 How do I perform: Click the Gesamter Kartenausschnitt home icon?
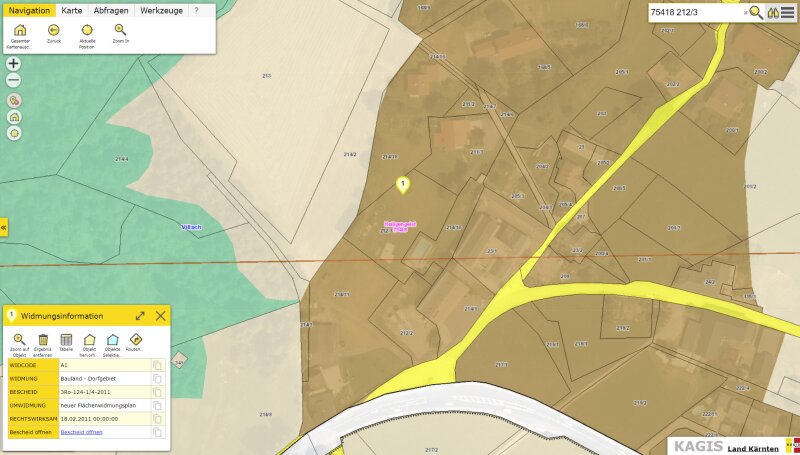coord(20,30)
